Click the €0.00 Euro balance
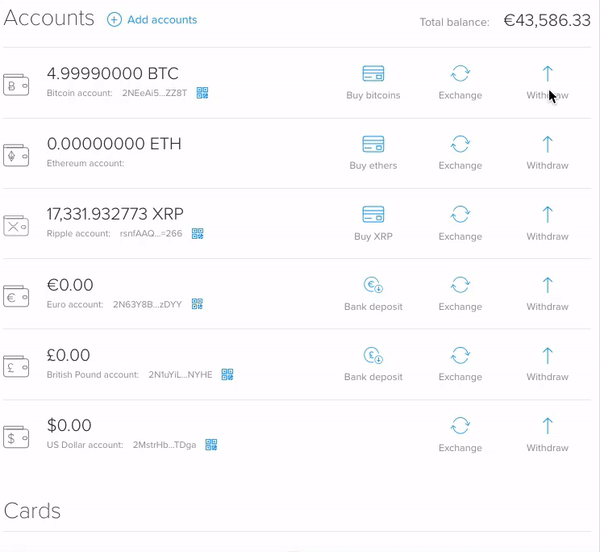The width and height of the screenshot is (600, 552). [70, 285]
